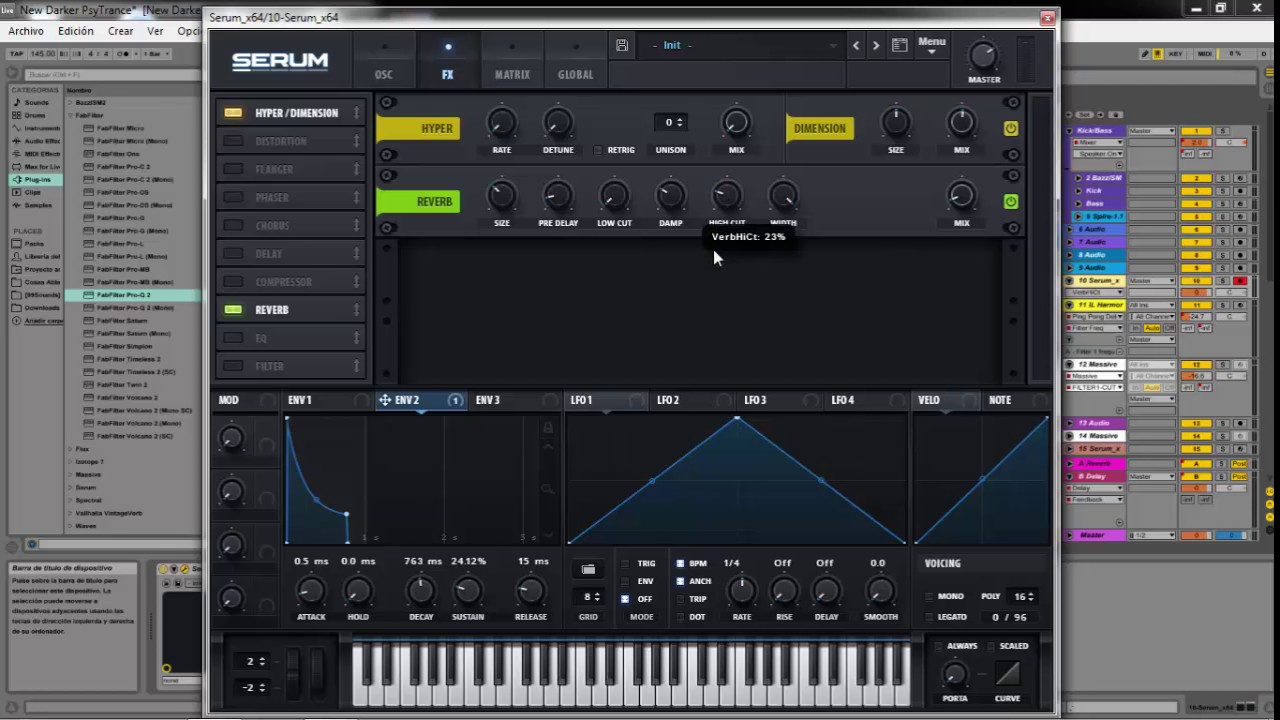Viewport: 1280px width, 720px height.
Task: Toggle the LFO ANCH checkbox
Action: click(680, 581)
